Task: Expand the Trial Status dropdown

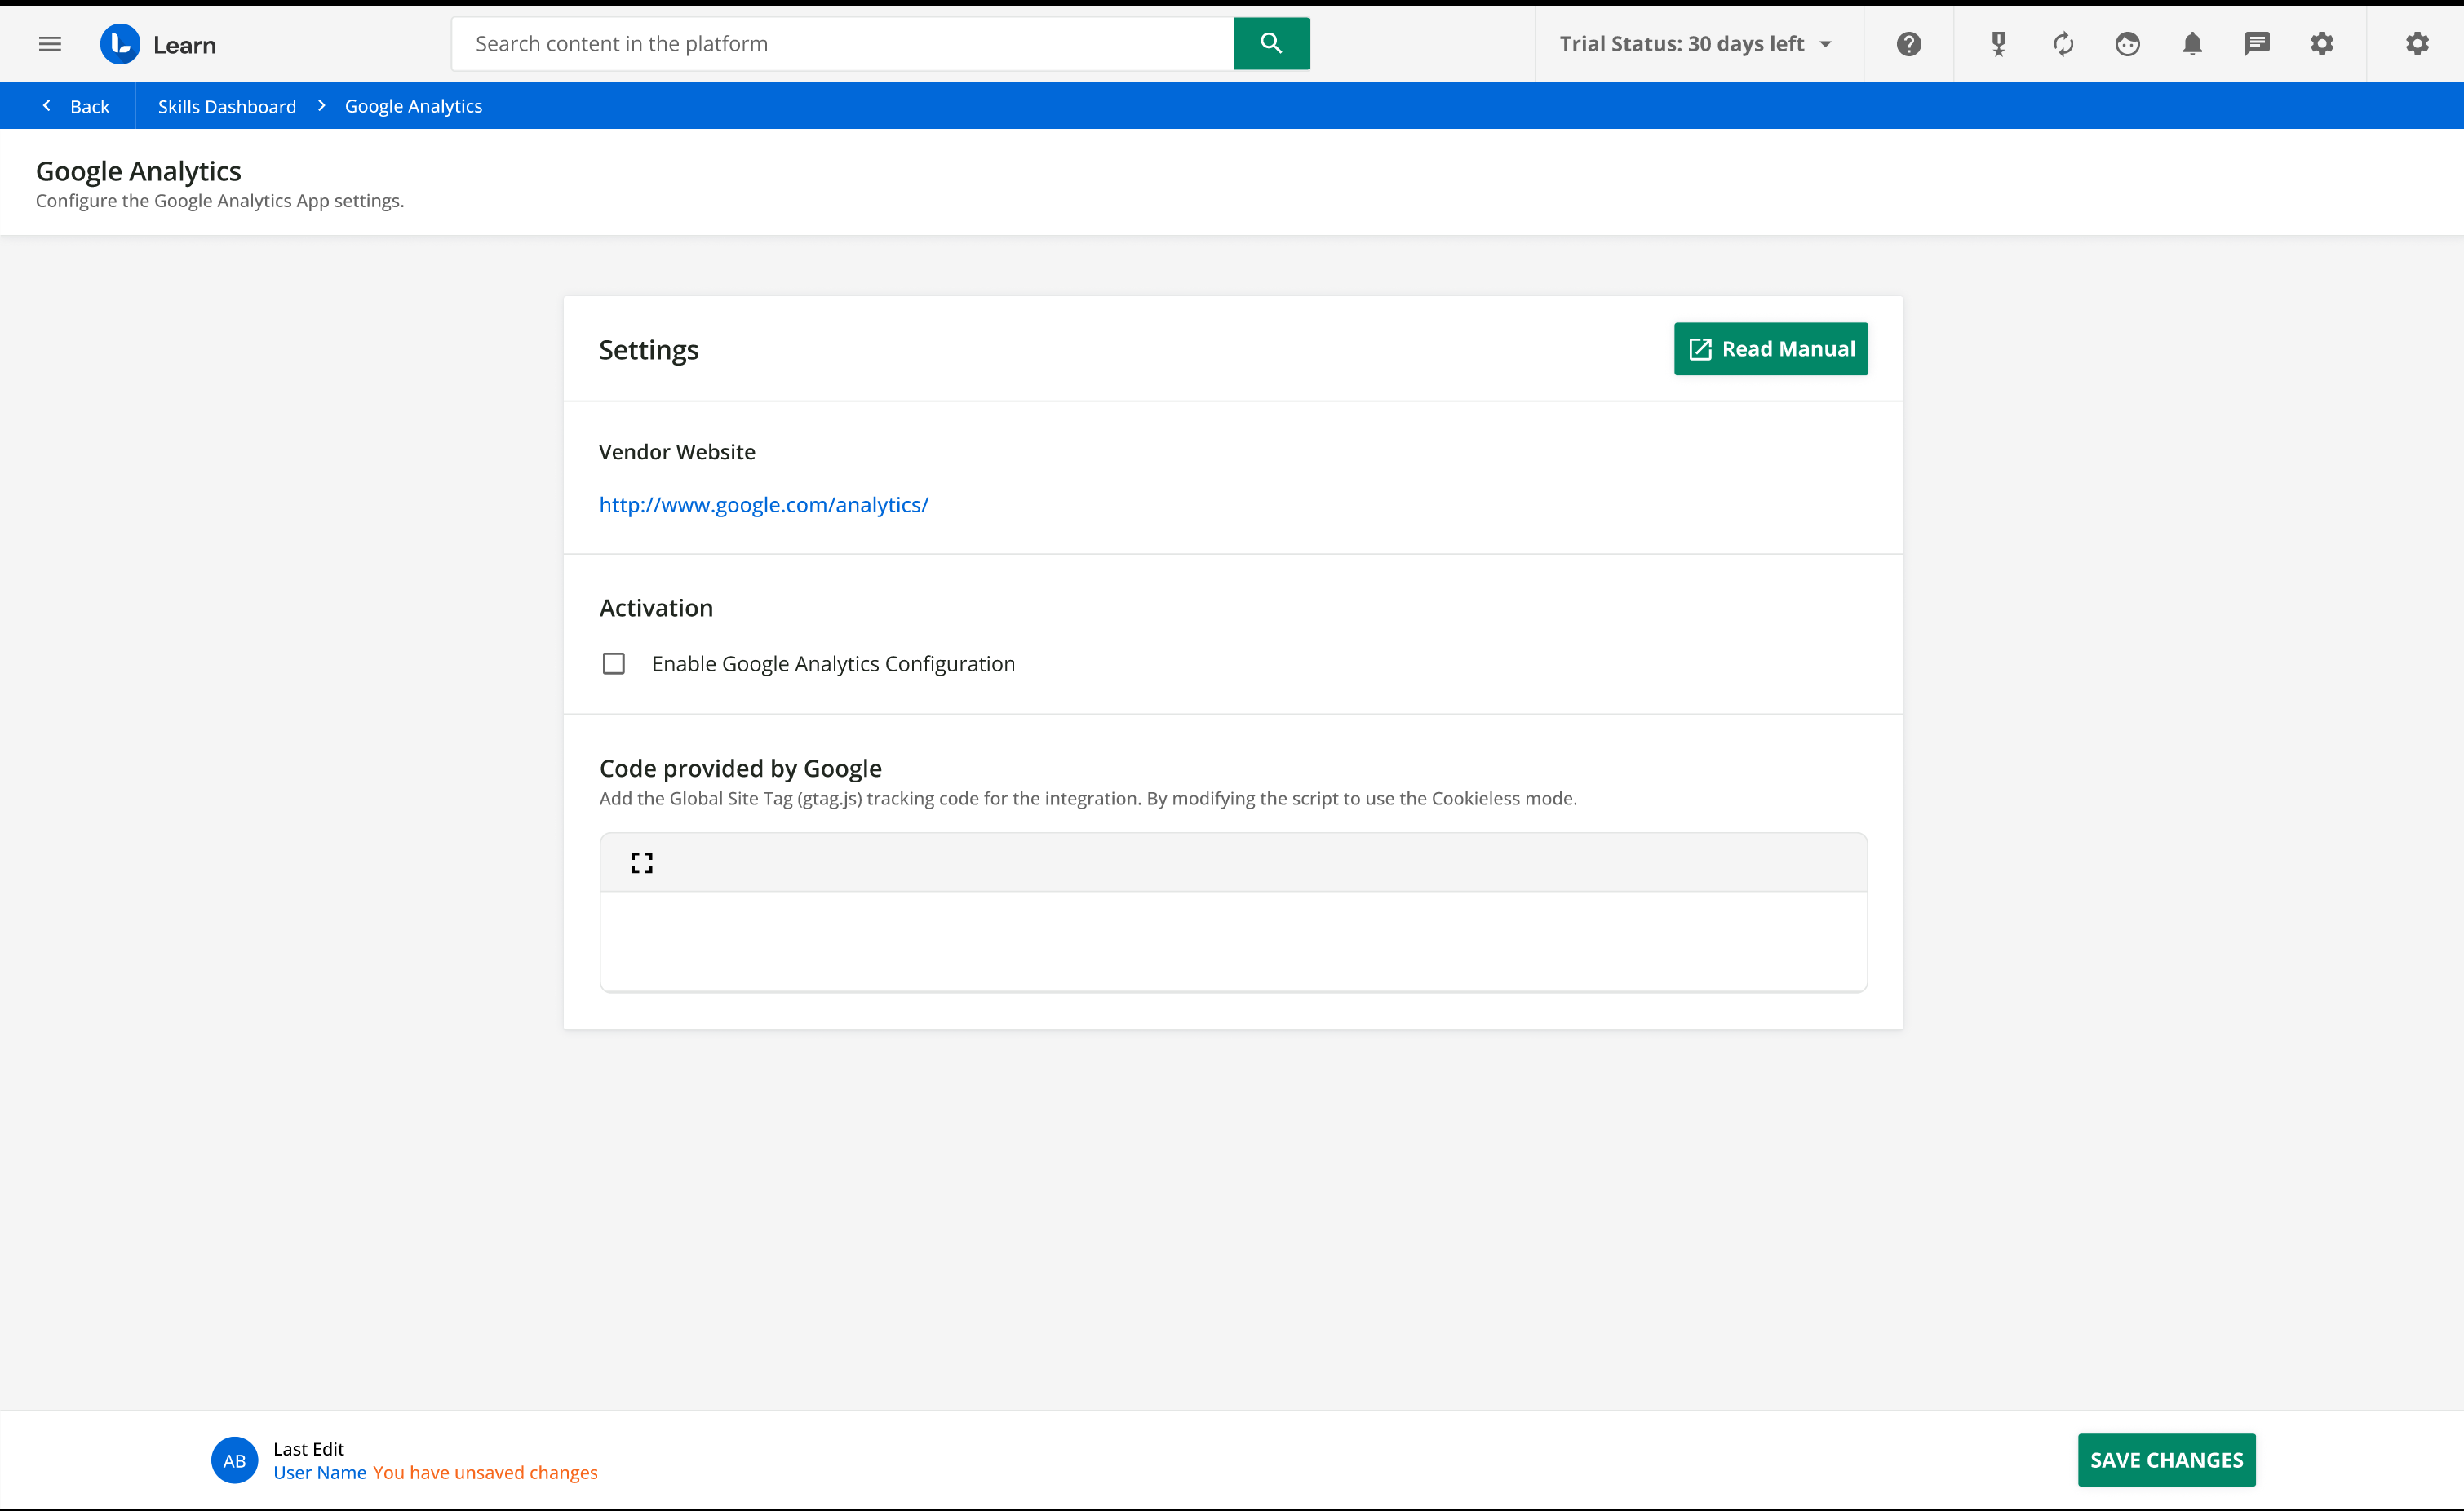Action: 1696,44
